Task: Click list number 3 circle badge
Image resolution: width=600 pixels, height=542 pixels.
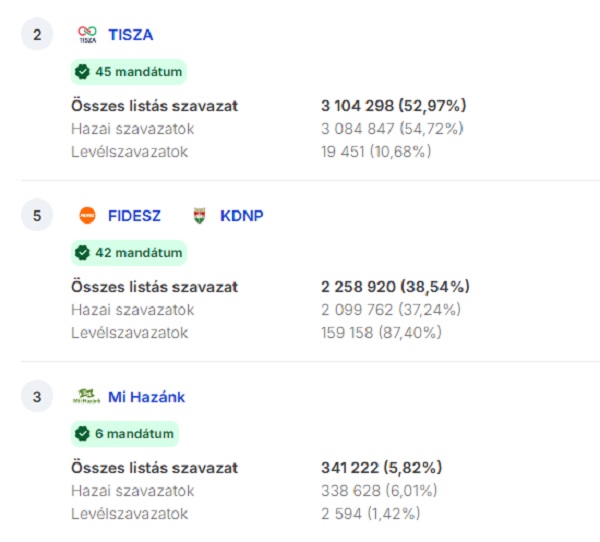Action: tap(37, 397)
